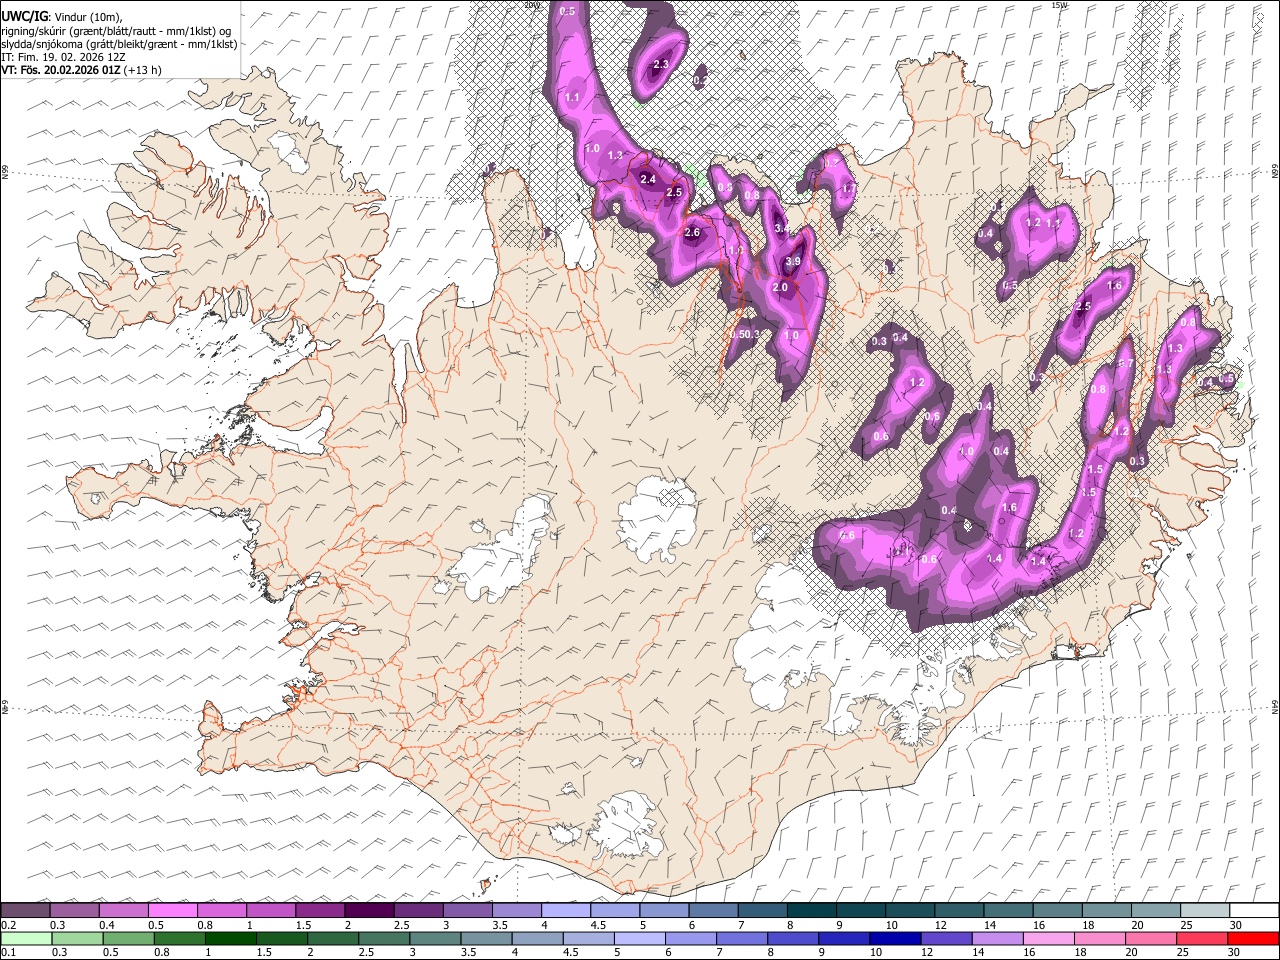This screenshot has width=1280, height=960.
Task: Click the offshore 2.3 precipitation value
Action: coord(660,65)
